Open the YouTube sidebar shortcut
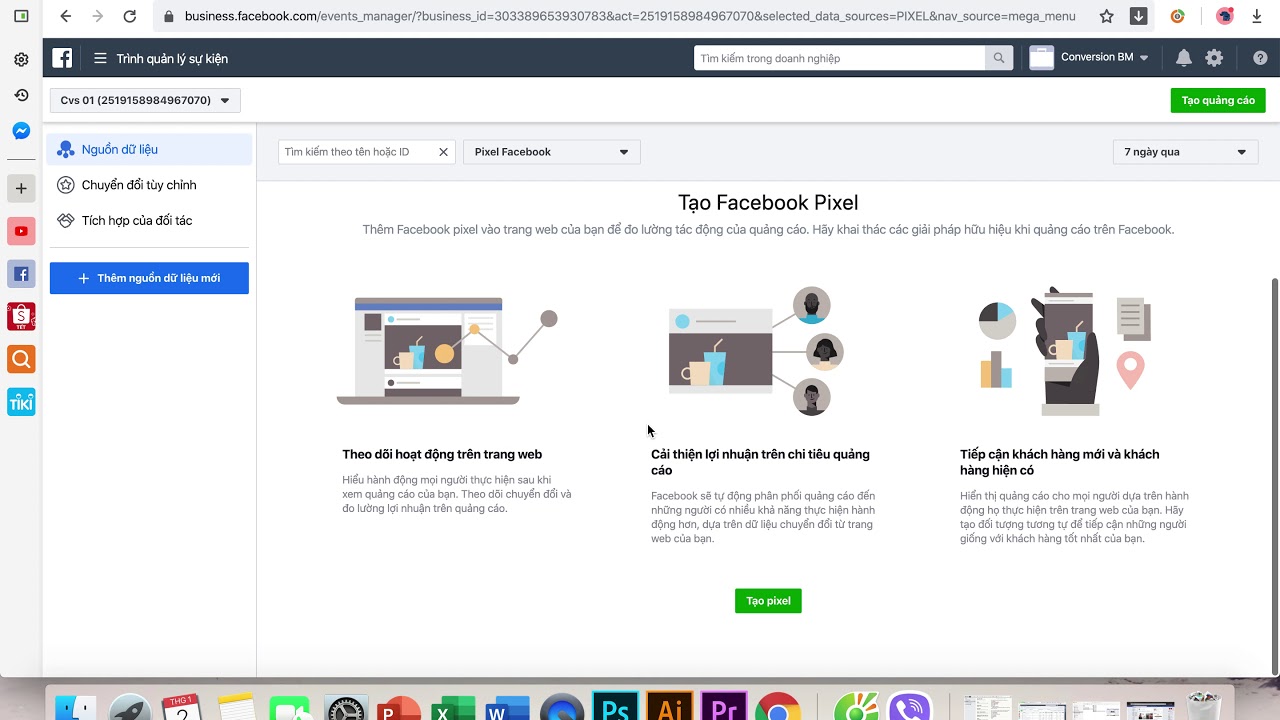The width and height of the screenshot is (1280, 720). pos(21,231)
